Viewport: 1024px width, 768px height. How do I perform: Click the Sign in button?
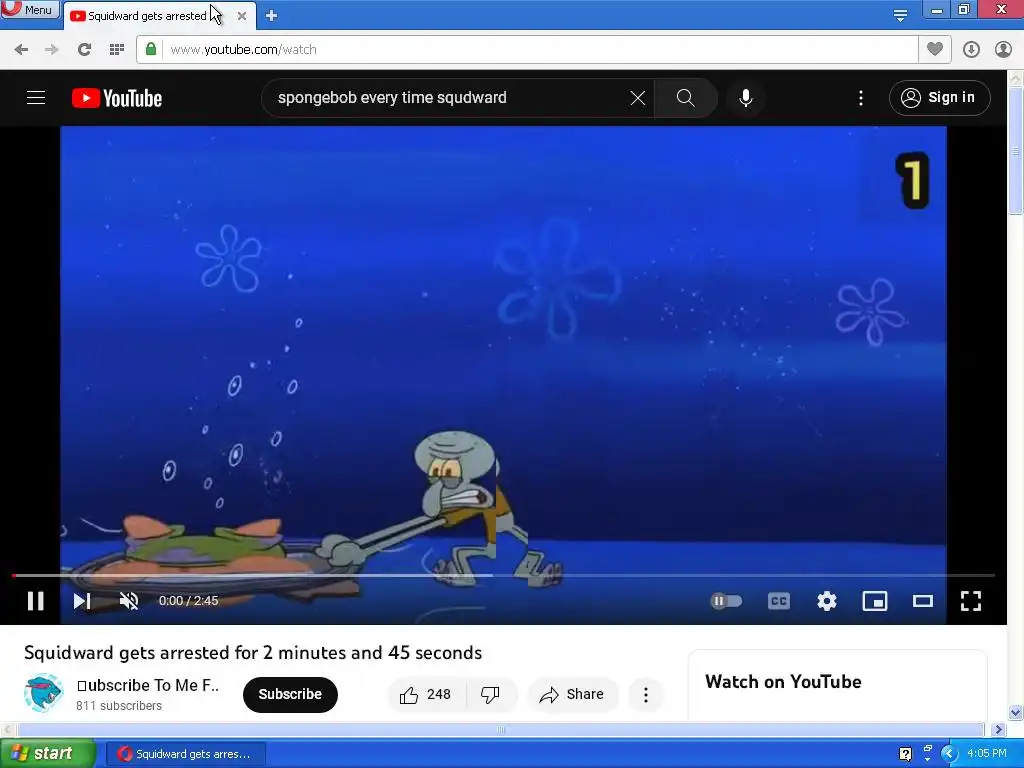(x=939, y=98)
